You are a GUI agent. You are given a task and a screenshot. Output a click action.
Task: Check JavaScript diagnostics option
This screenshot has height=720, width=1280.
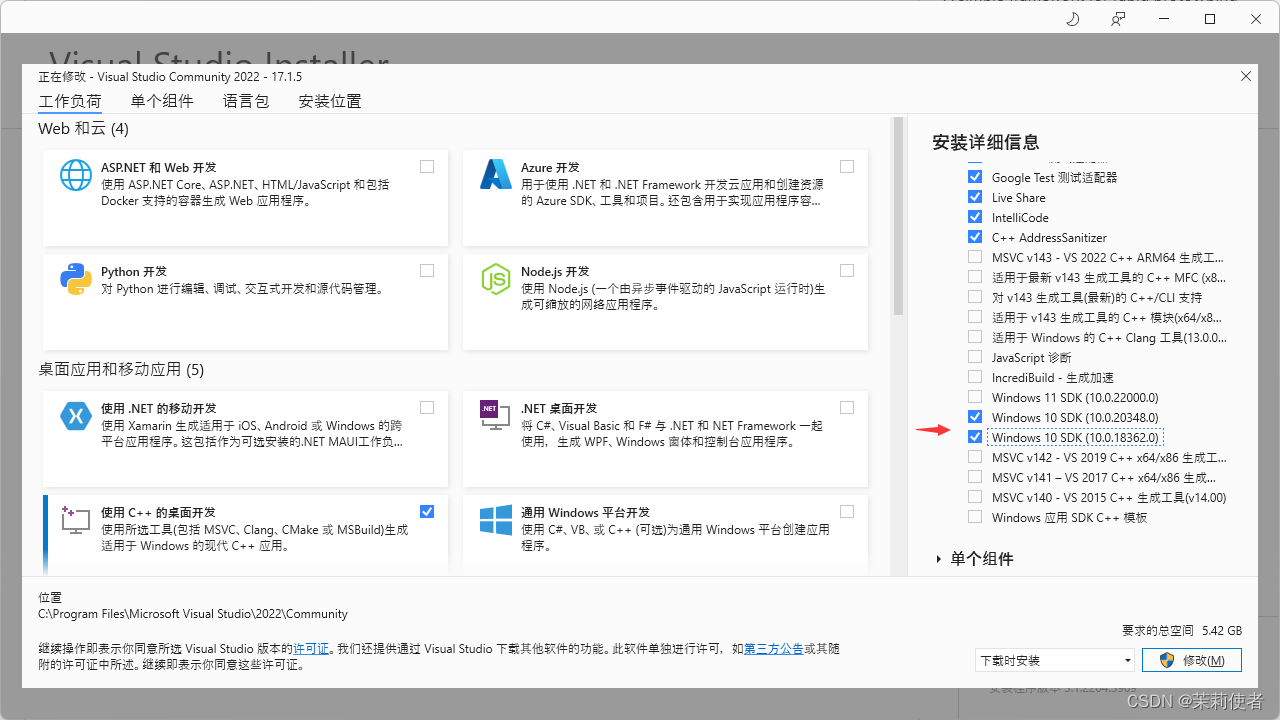(975, 357)
